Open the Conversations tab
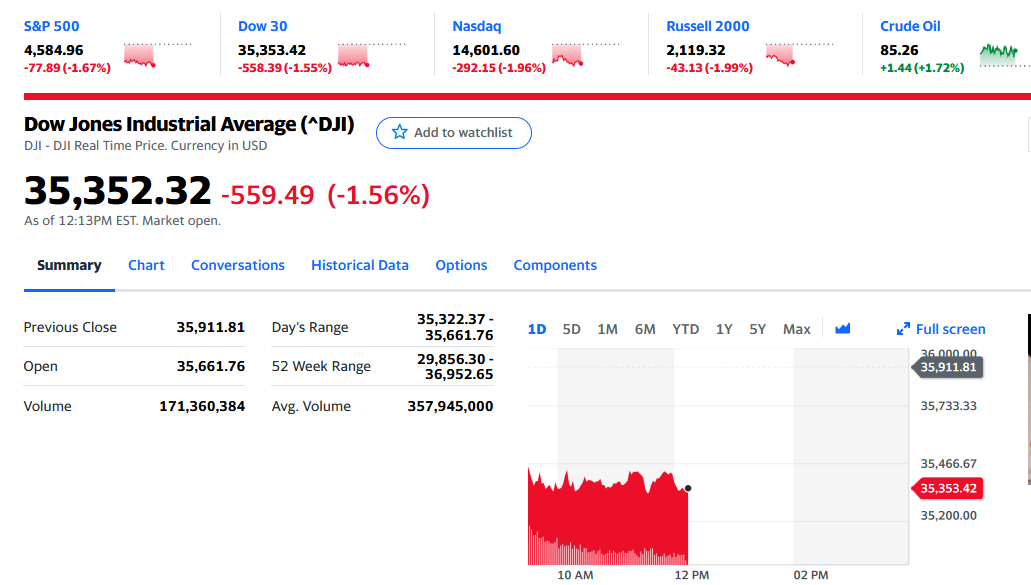Image resolution: width=1031 pixels, height=585 pixels. [237, 265]
